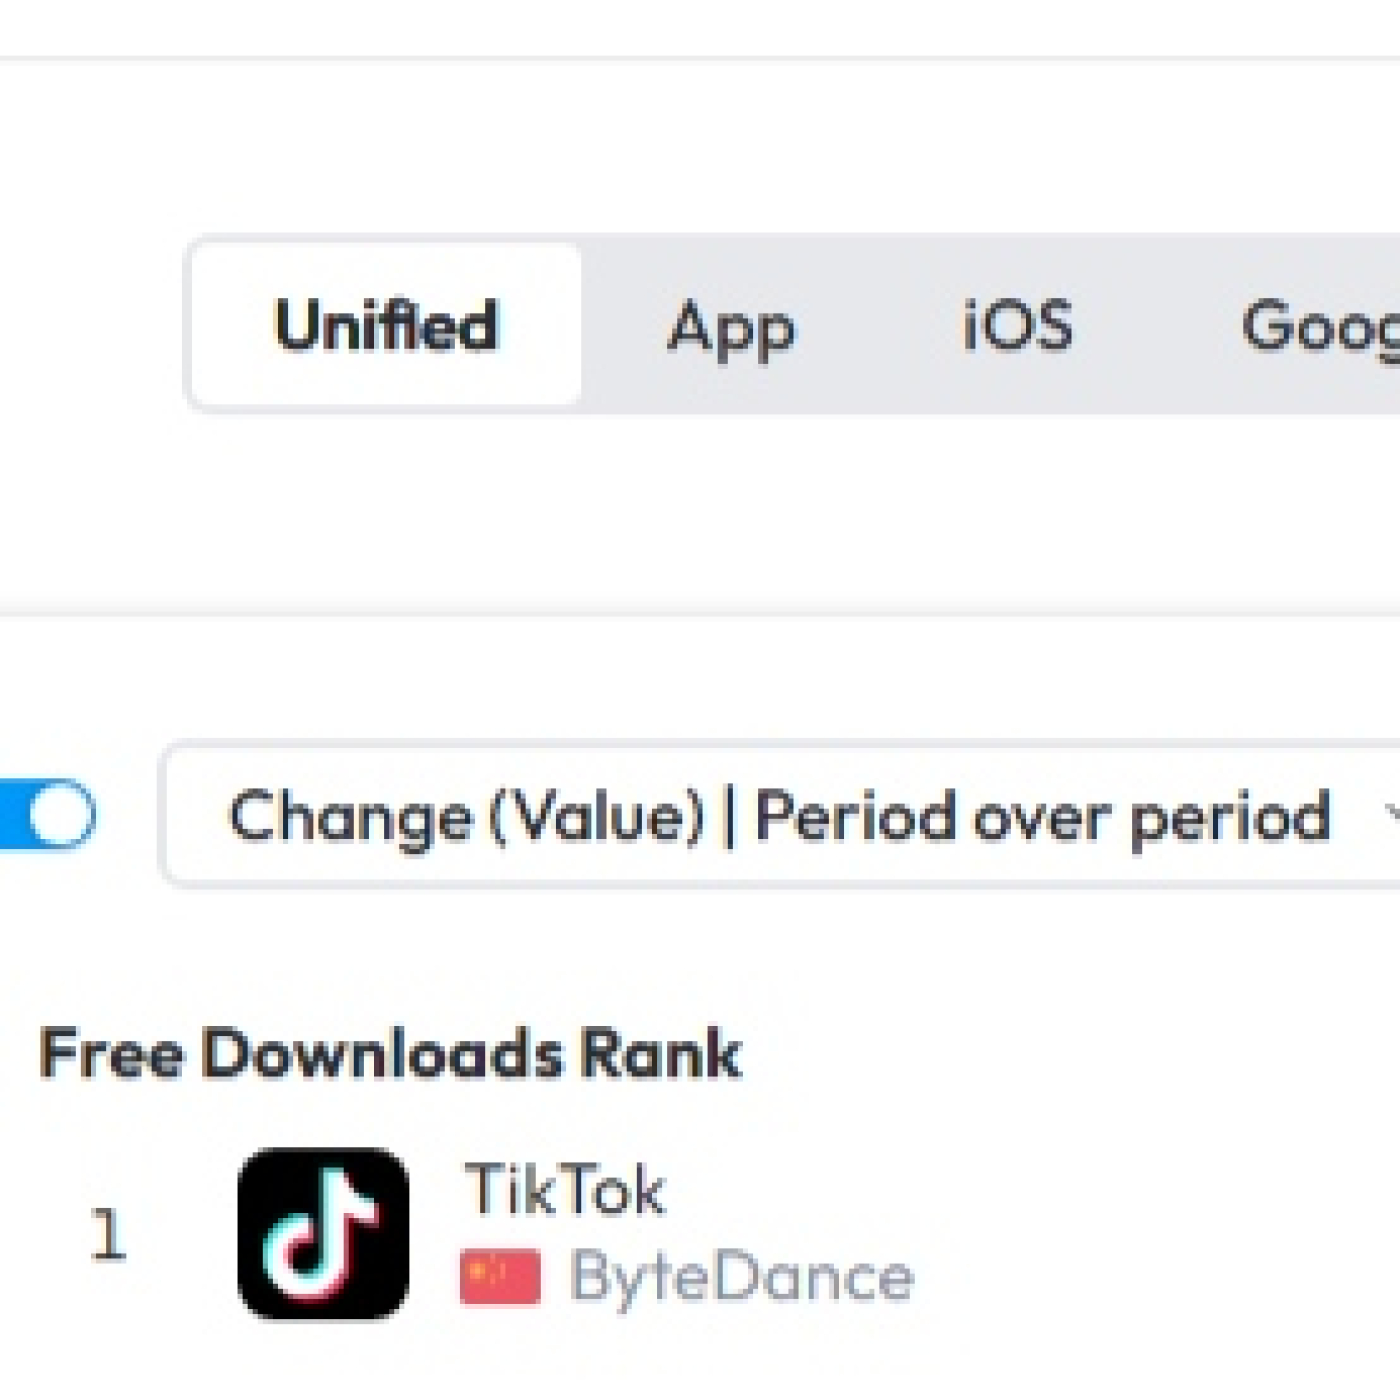Switch to the App tab

click(x=731, y=327)
